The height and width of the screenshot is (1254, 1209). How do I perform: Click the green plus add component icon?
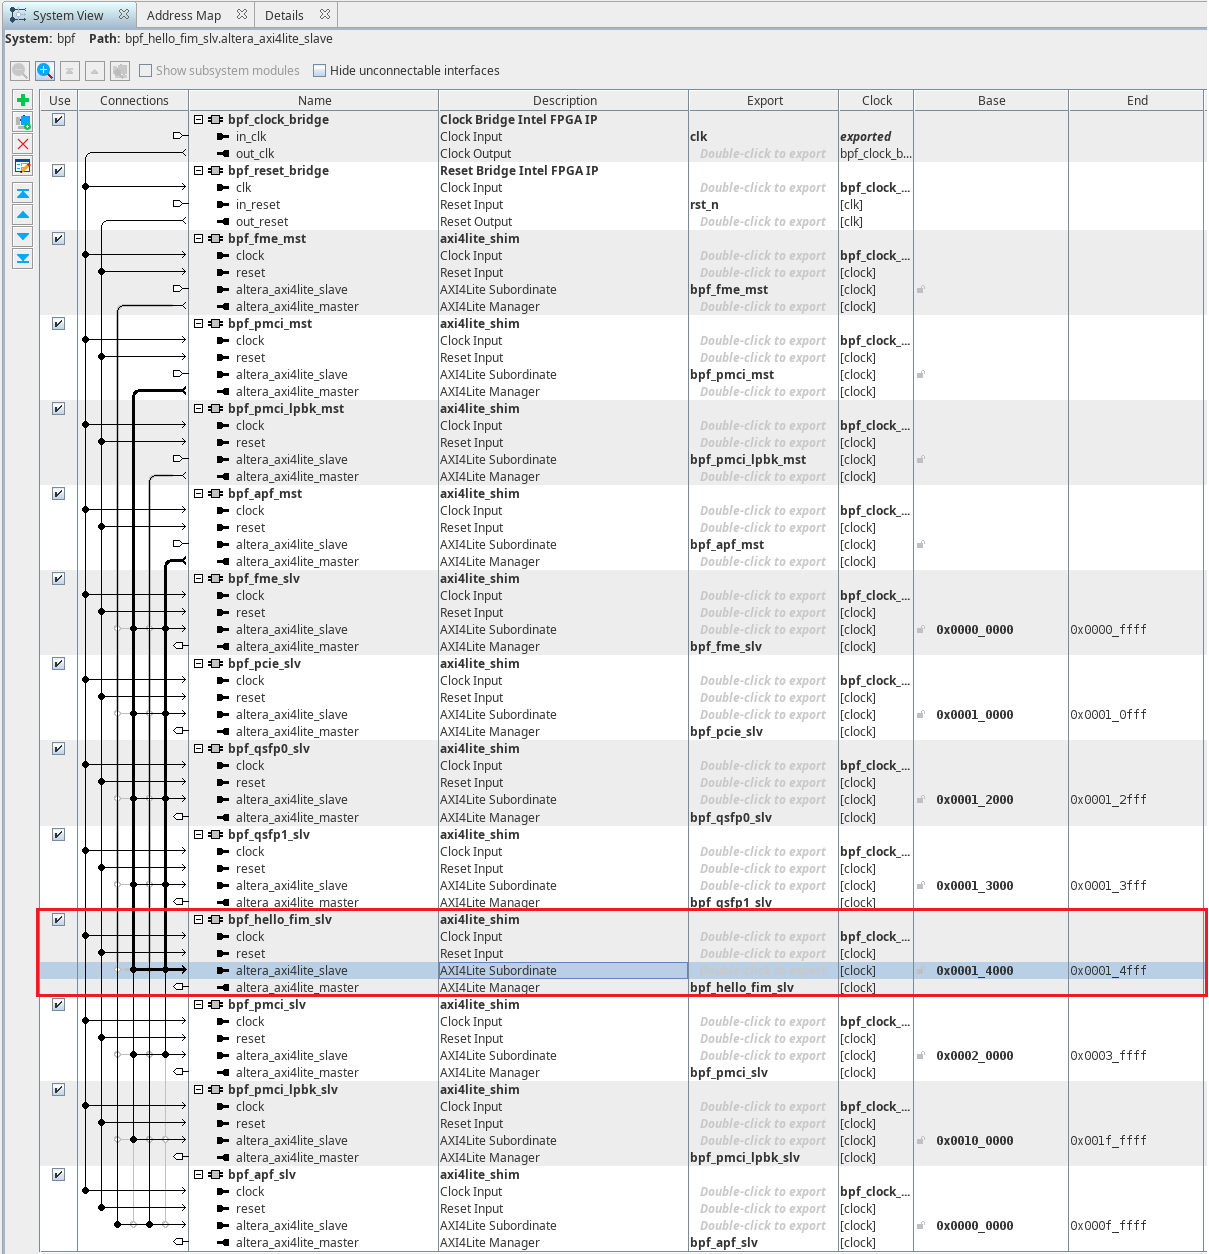(23, 100)
